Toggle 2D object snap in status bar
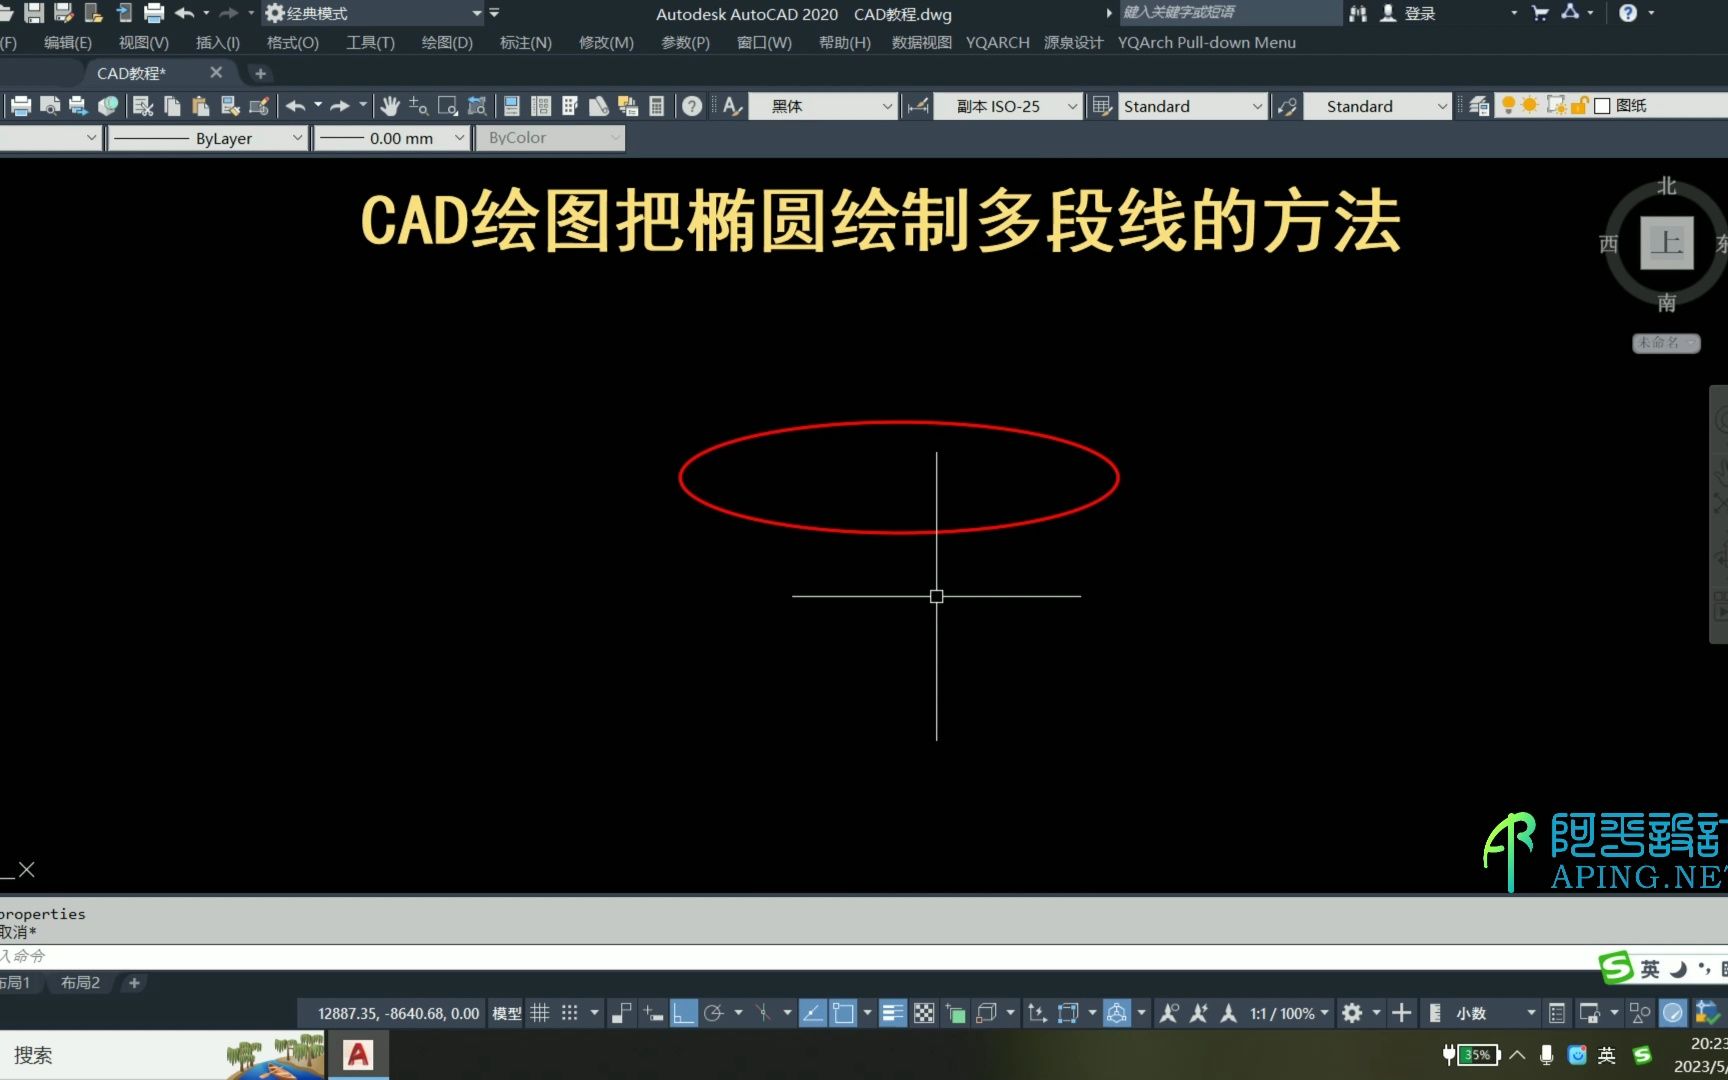This screenshot has height=1080, width=1728. tap(843, 1013)
